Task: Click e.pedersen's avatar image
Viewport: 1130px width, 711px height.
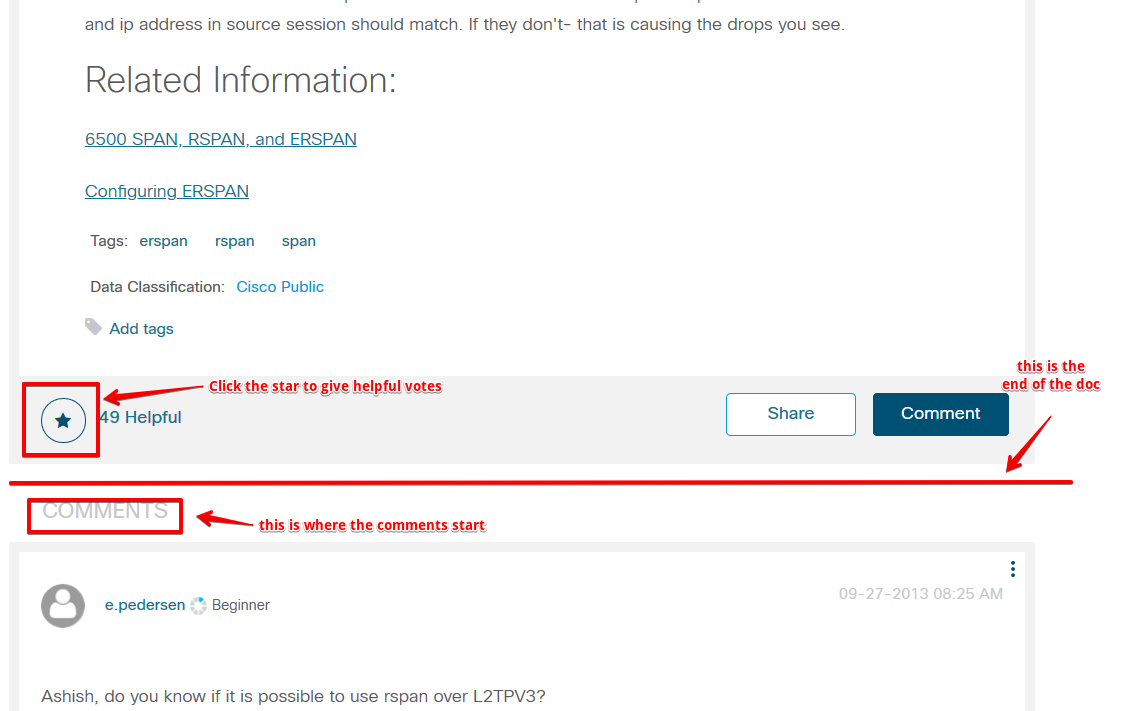Action: (x=62, y=605)
